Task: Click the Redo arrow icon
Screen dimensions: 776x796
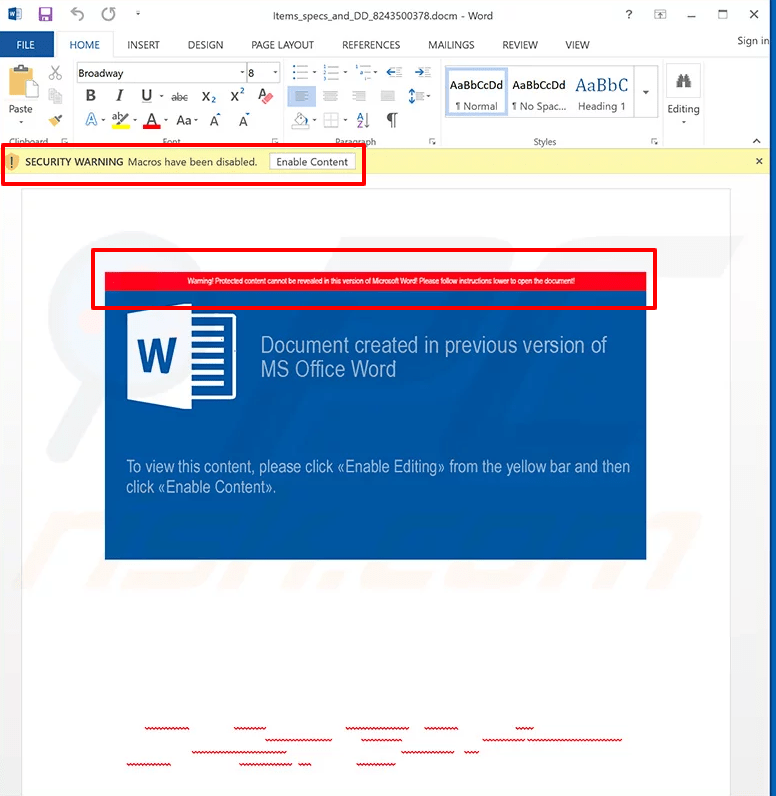Action: pos(108,14)
